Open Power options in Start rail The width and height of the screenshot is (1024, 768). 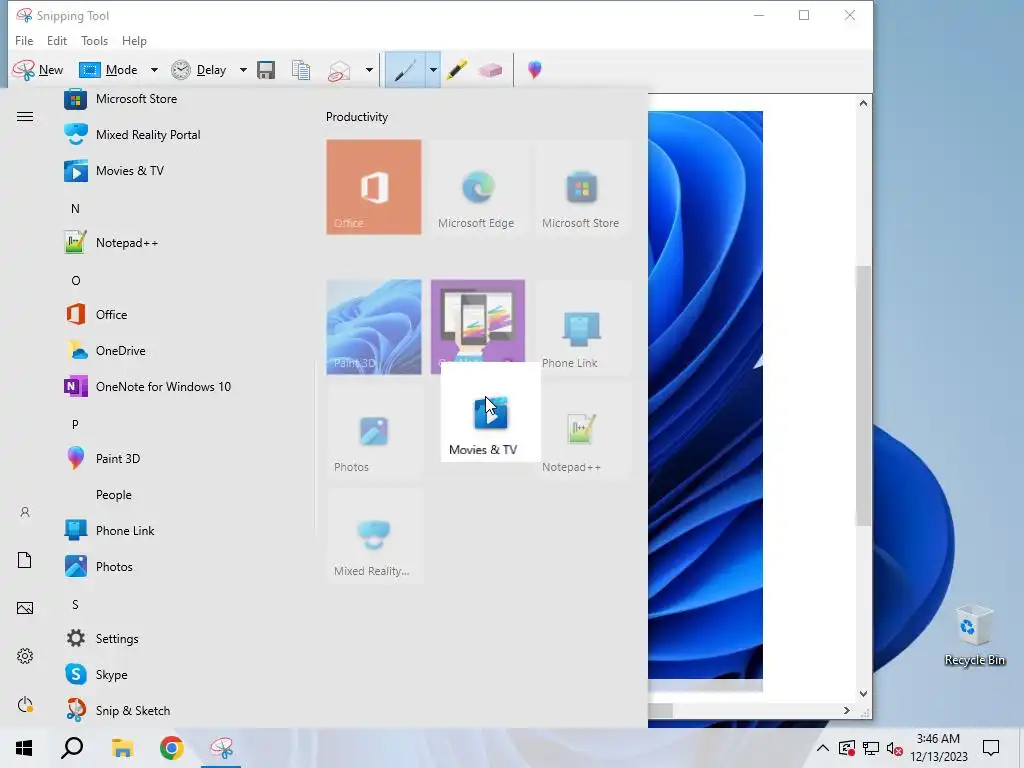pyautogui.click(x=25, y=705)
